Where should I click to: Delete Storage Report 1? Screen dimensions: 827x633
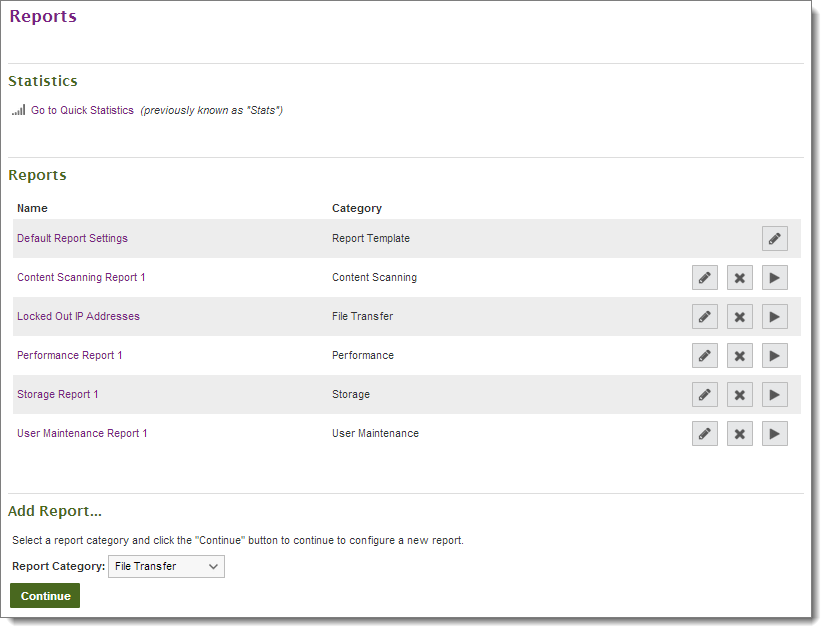click(739, 395)
